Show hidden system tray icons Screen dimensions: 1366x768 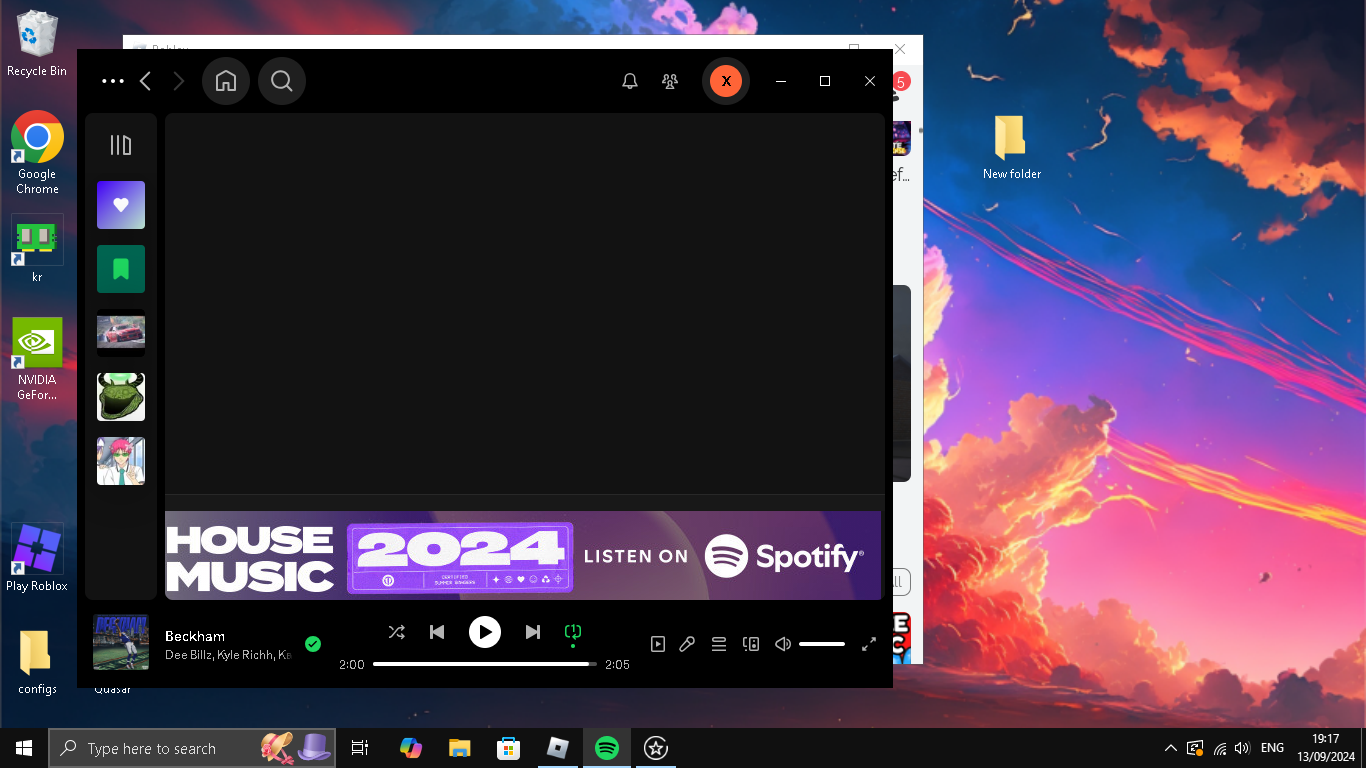pyautogui.click(x=1171, y=748)
